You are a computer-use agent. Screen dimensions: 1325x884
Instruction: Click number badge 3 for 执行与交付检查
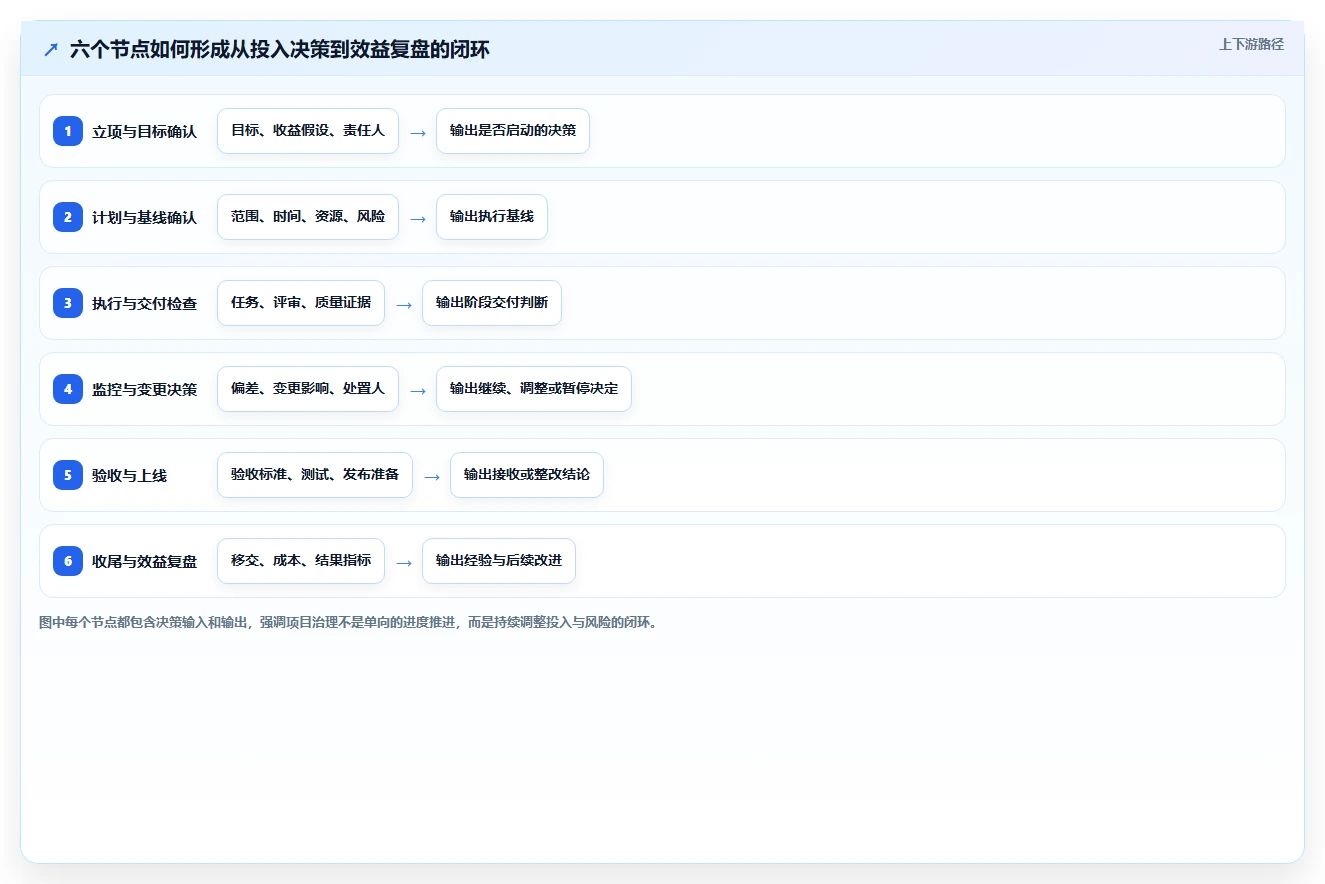point(68,303)
